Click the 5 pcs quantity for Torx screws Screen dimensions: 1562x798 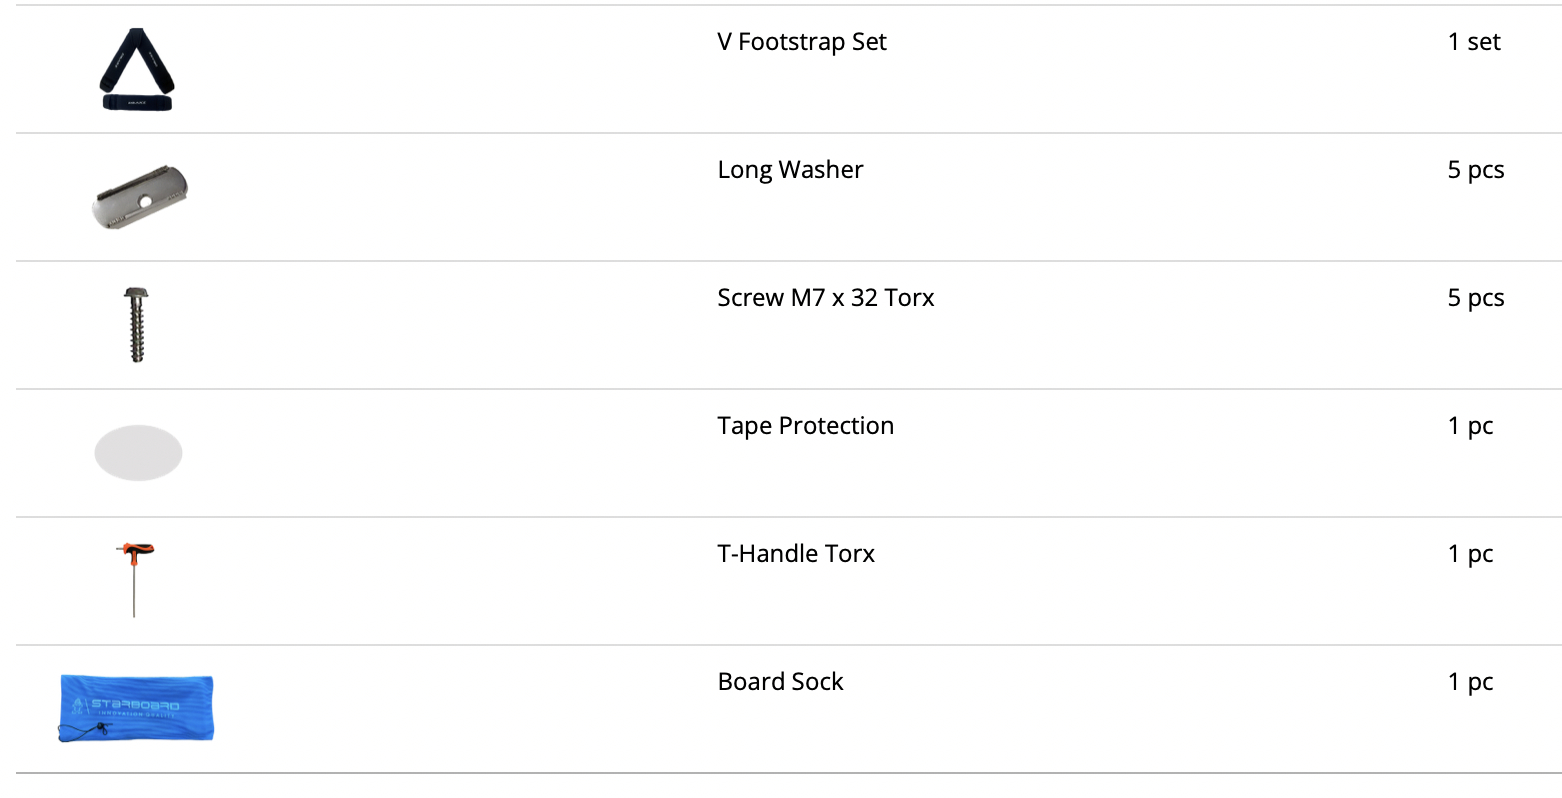coord(1476,298)
